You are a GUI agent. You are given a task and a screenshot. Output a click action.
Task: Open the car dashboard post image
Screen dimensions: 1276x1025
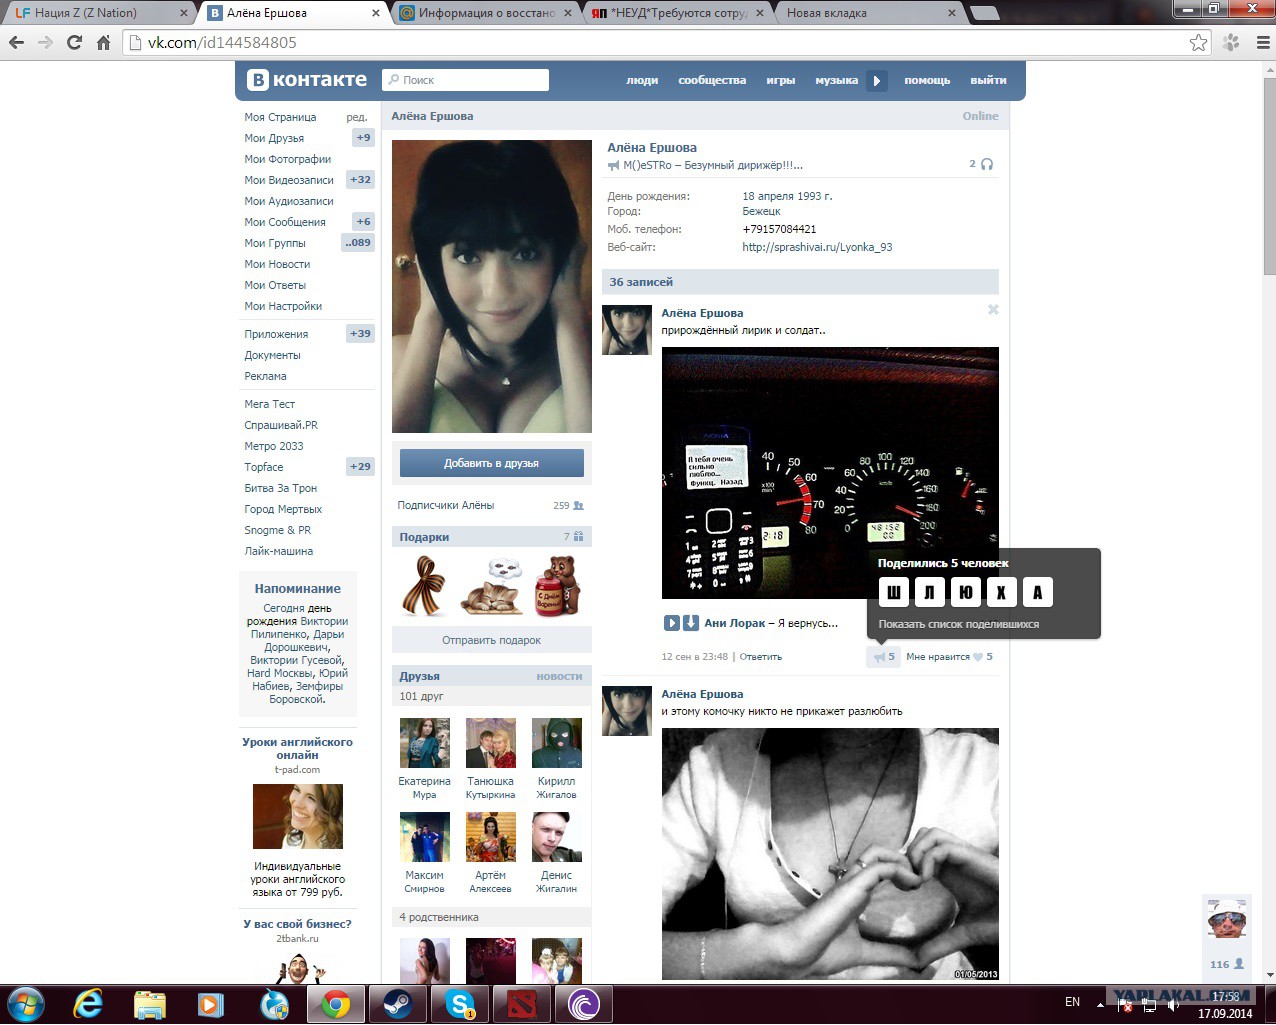coord(830,473)
